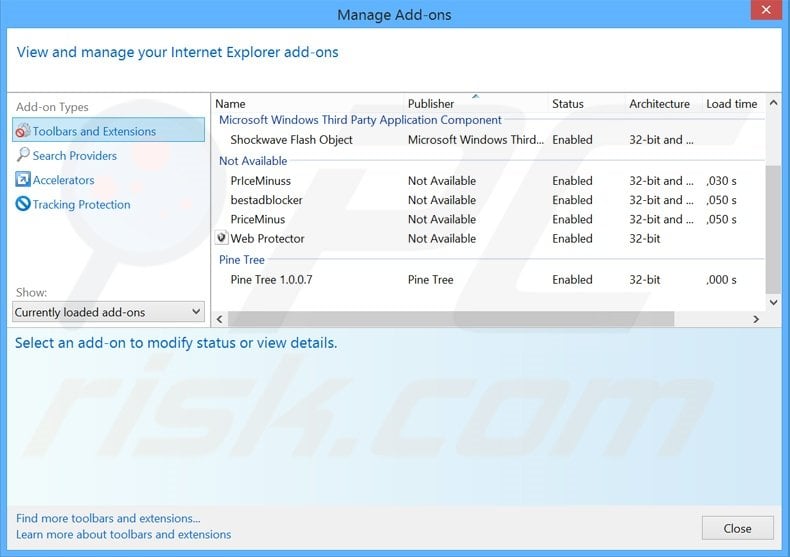This screenshot has height=557, width=790.
Task: Click the vertical scrollbar up arrow
Action: [x=773, y=103]
